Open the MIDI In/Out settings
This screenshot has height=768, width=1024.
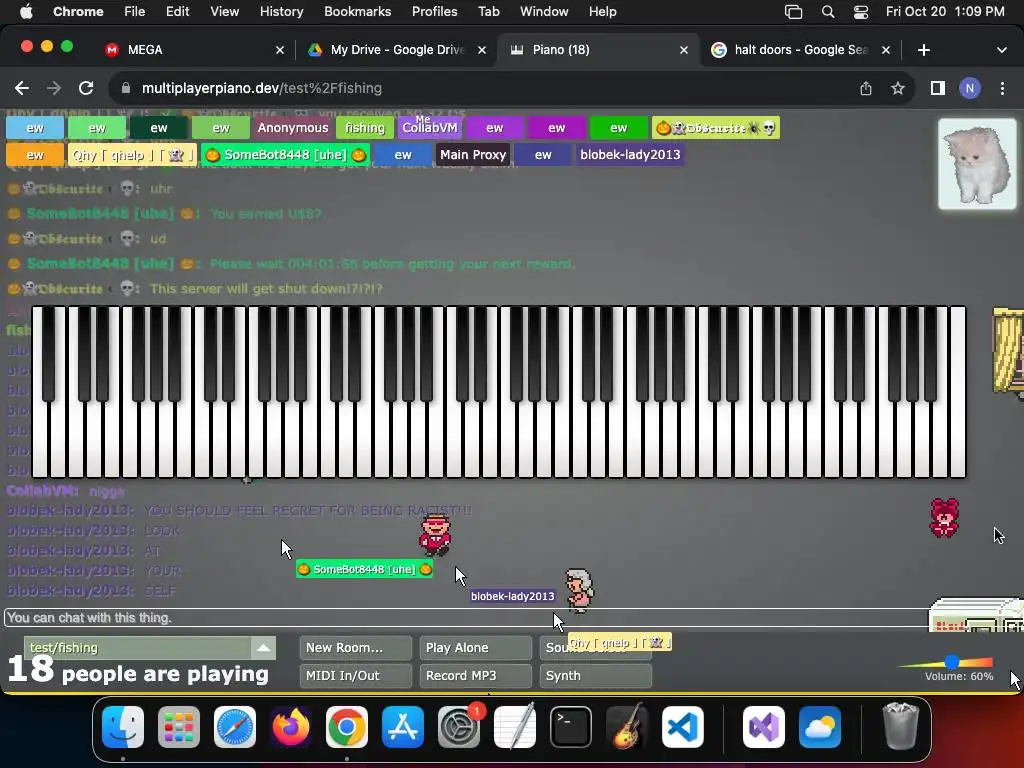point(356,676)
